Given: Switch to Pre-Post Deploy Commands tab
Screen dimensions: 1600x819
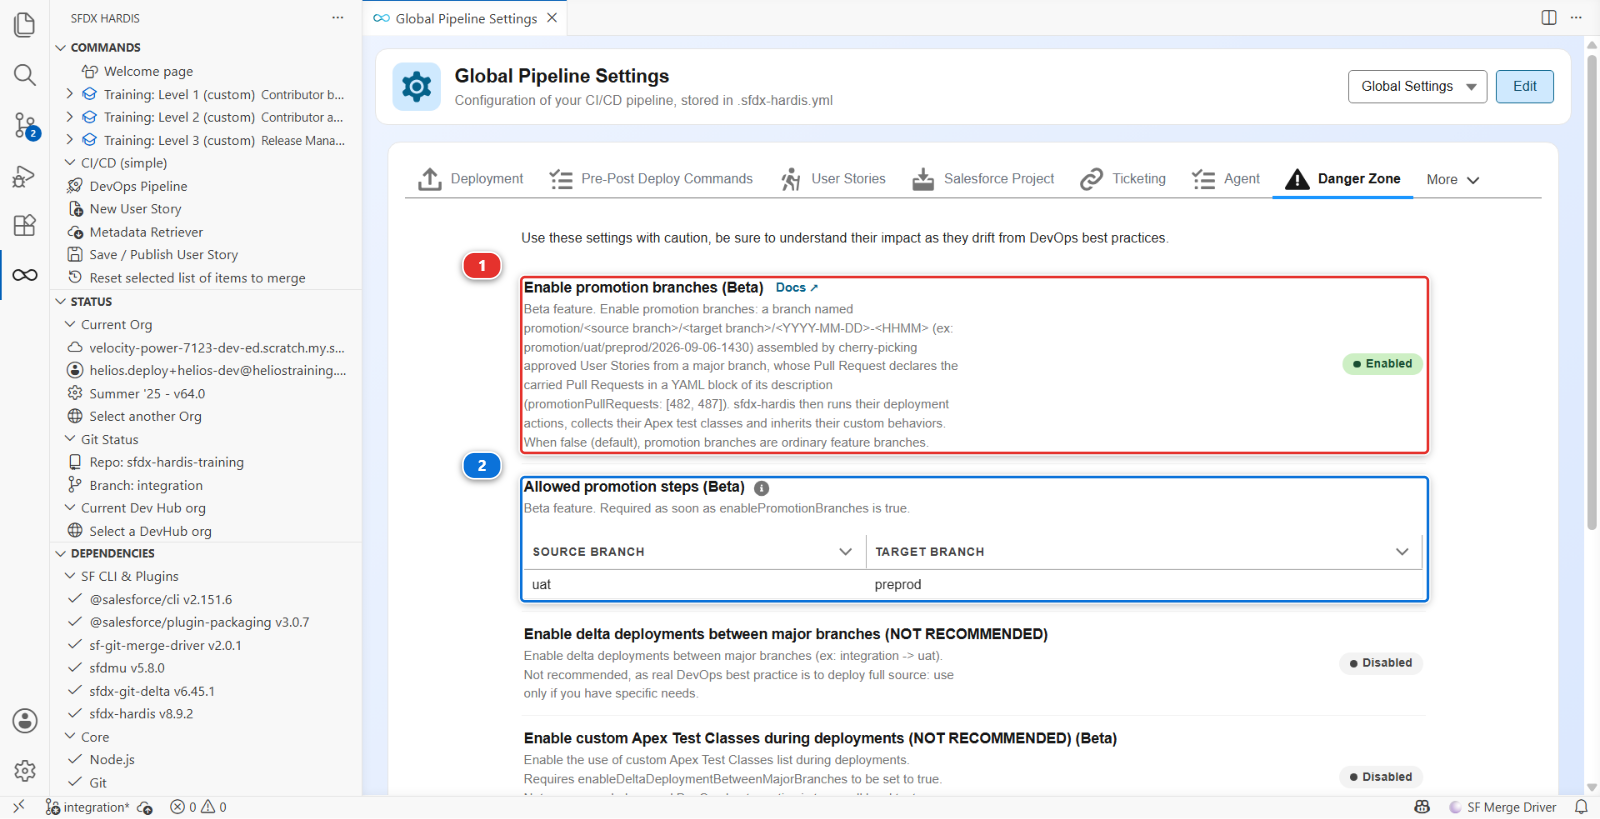Looking at the screenshot, I should (651, 179).
